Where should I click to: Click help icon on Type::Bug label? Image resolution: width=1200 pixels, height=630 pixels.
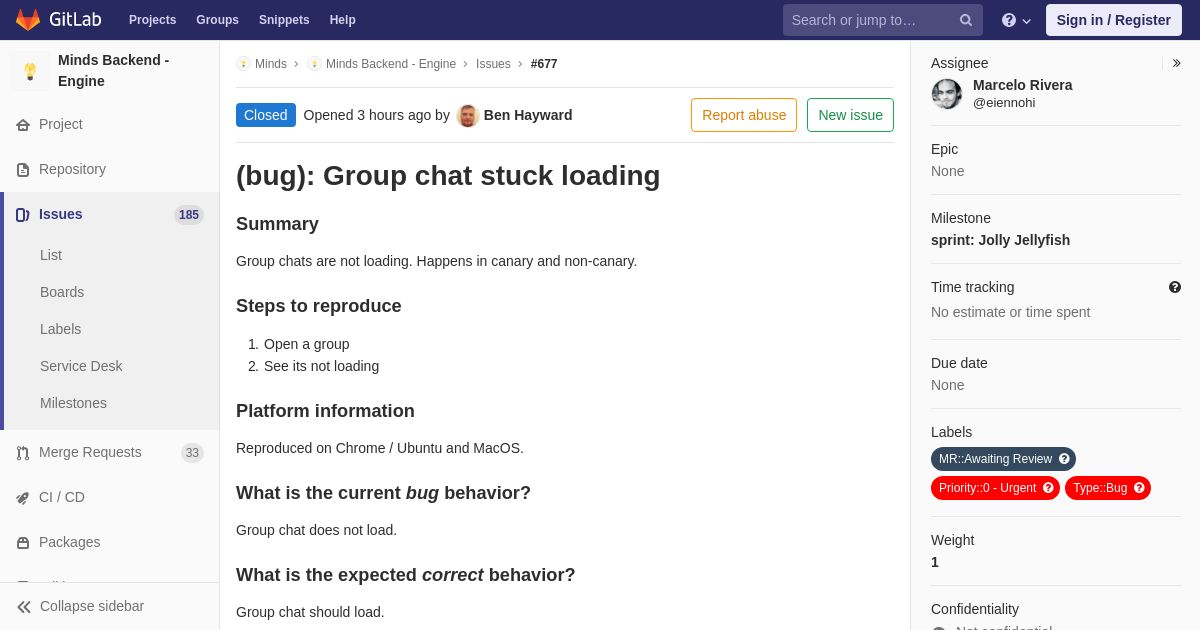(1139, 488)
